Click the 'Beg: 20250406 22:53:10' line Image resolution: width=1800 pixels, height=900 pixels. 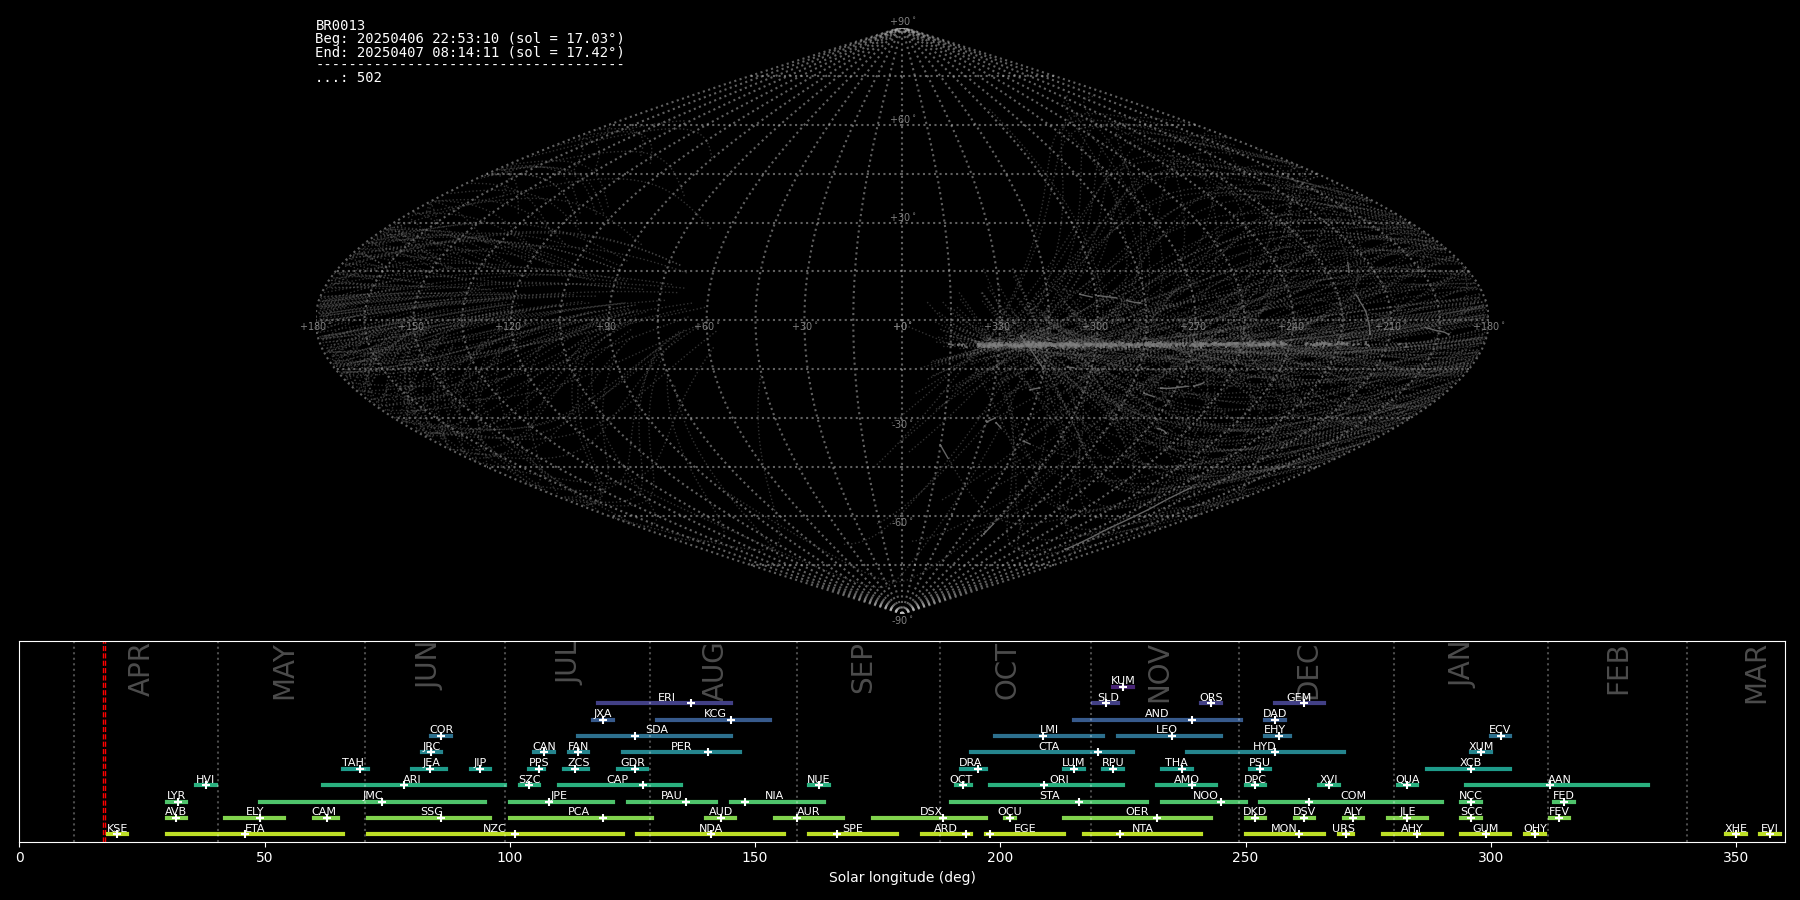[469, 39]
